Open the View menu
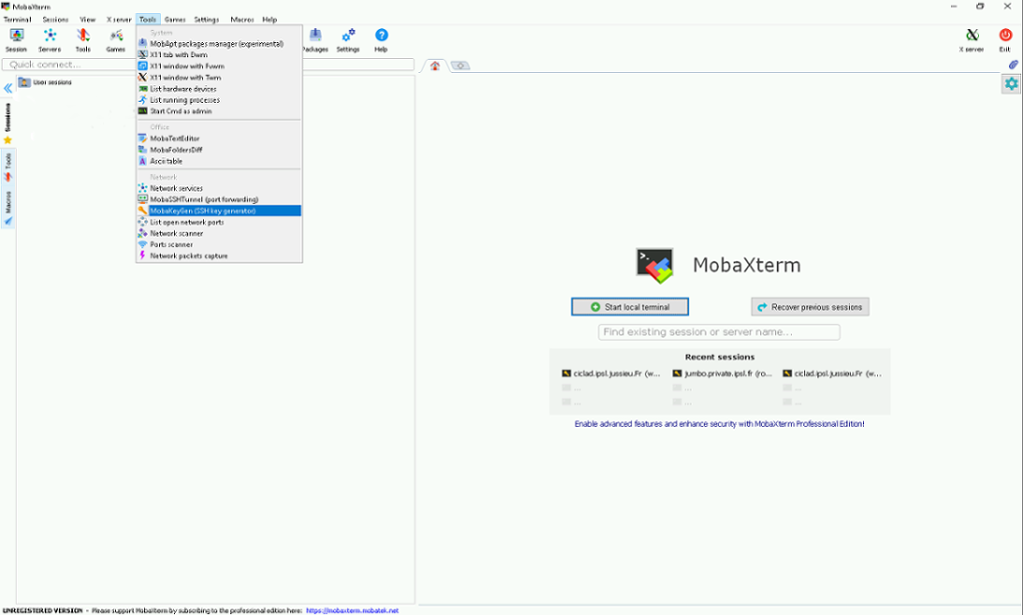Screen dimensions: 1023x615 click(87, 20)
